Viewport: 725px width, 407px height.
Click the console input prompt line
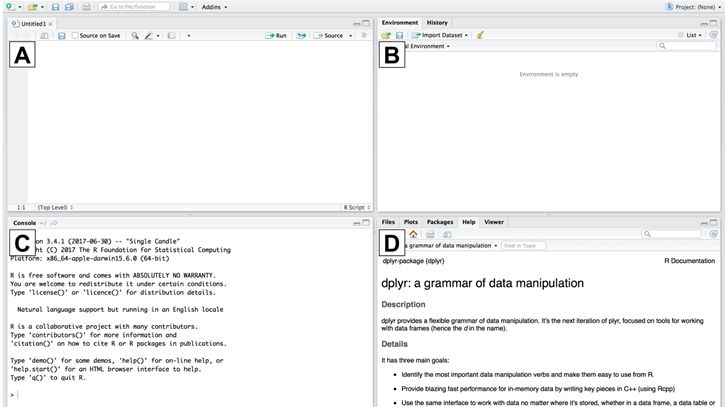tap(190, 395)
